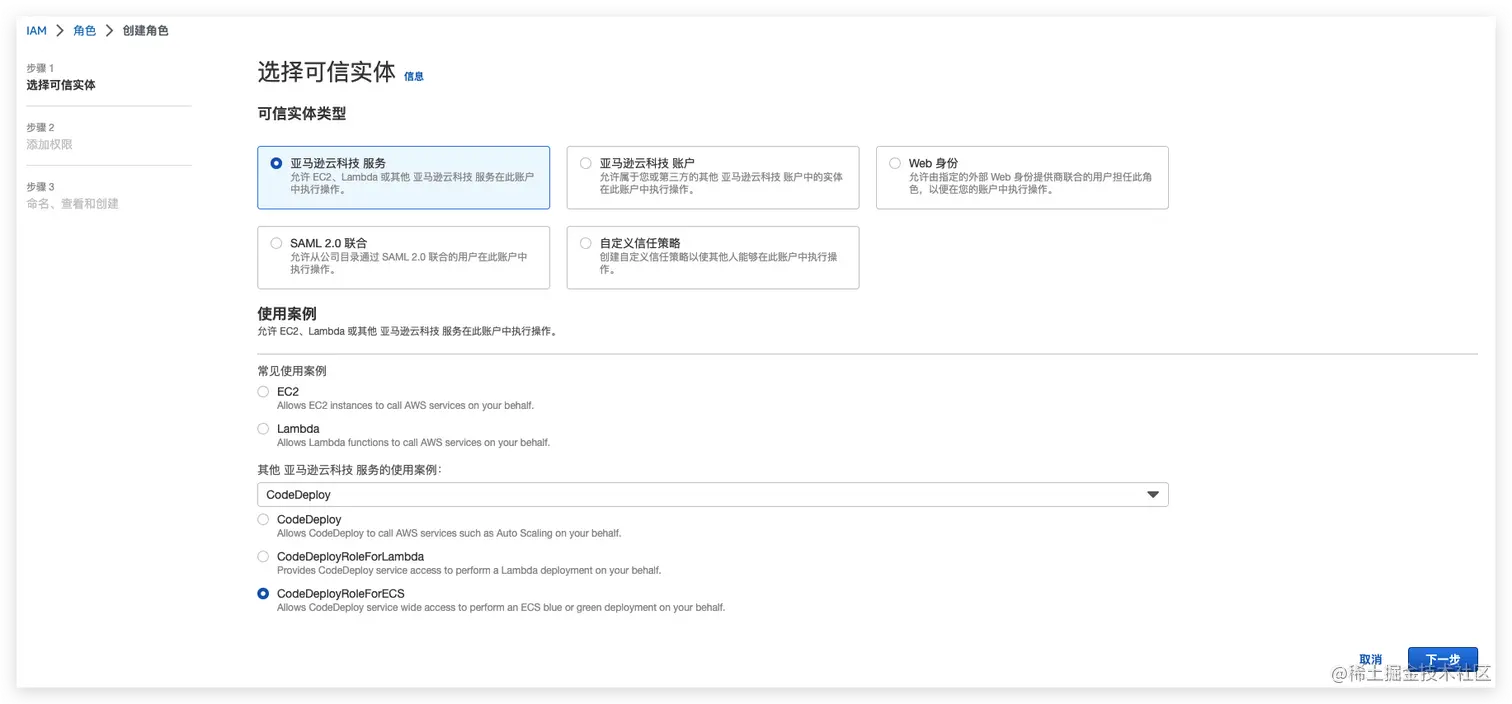Screen dimensions: 1512x704
Task: Click the 常见使用案例 label
Action: pyautogui.click(x=292, y=371)
